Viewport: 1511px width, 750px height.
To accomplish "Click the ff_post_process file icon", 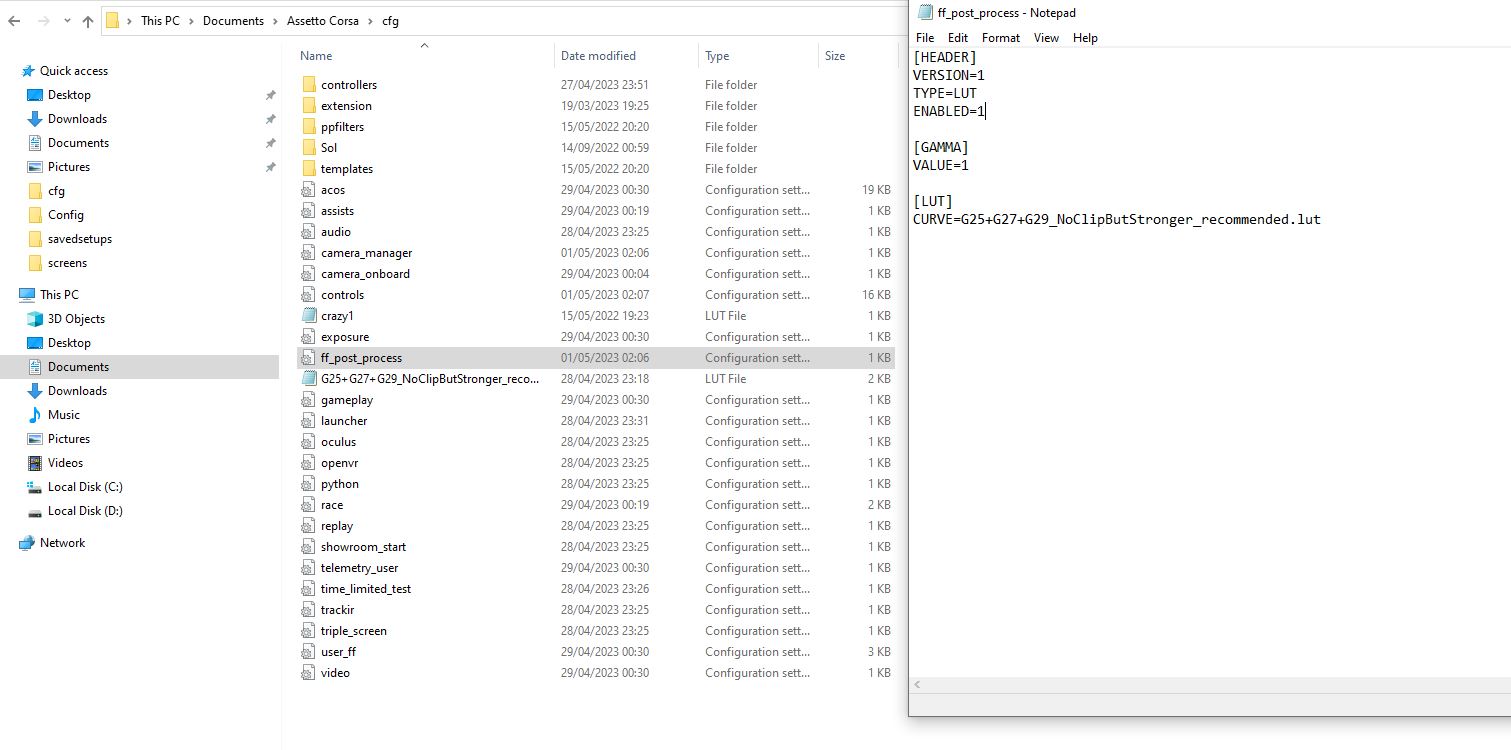I will tap(309, 358).
